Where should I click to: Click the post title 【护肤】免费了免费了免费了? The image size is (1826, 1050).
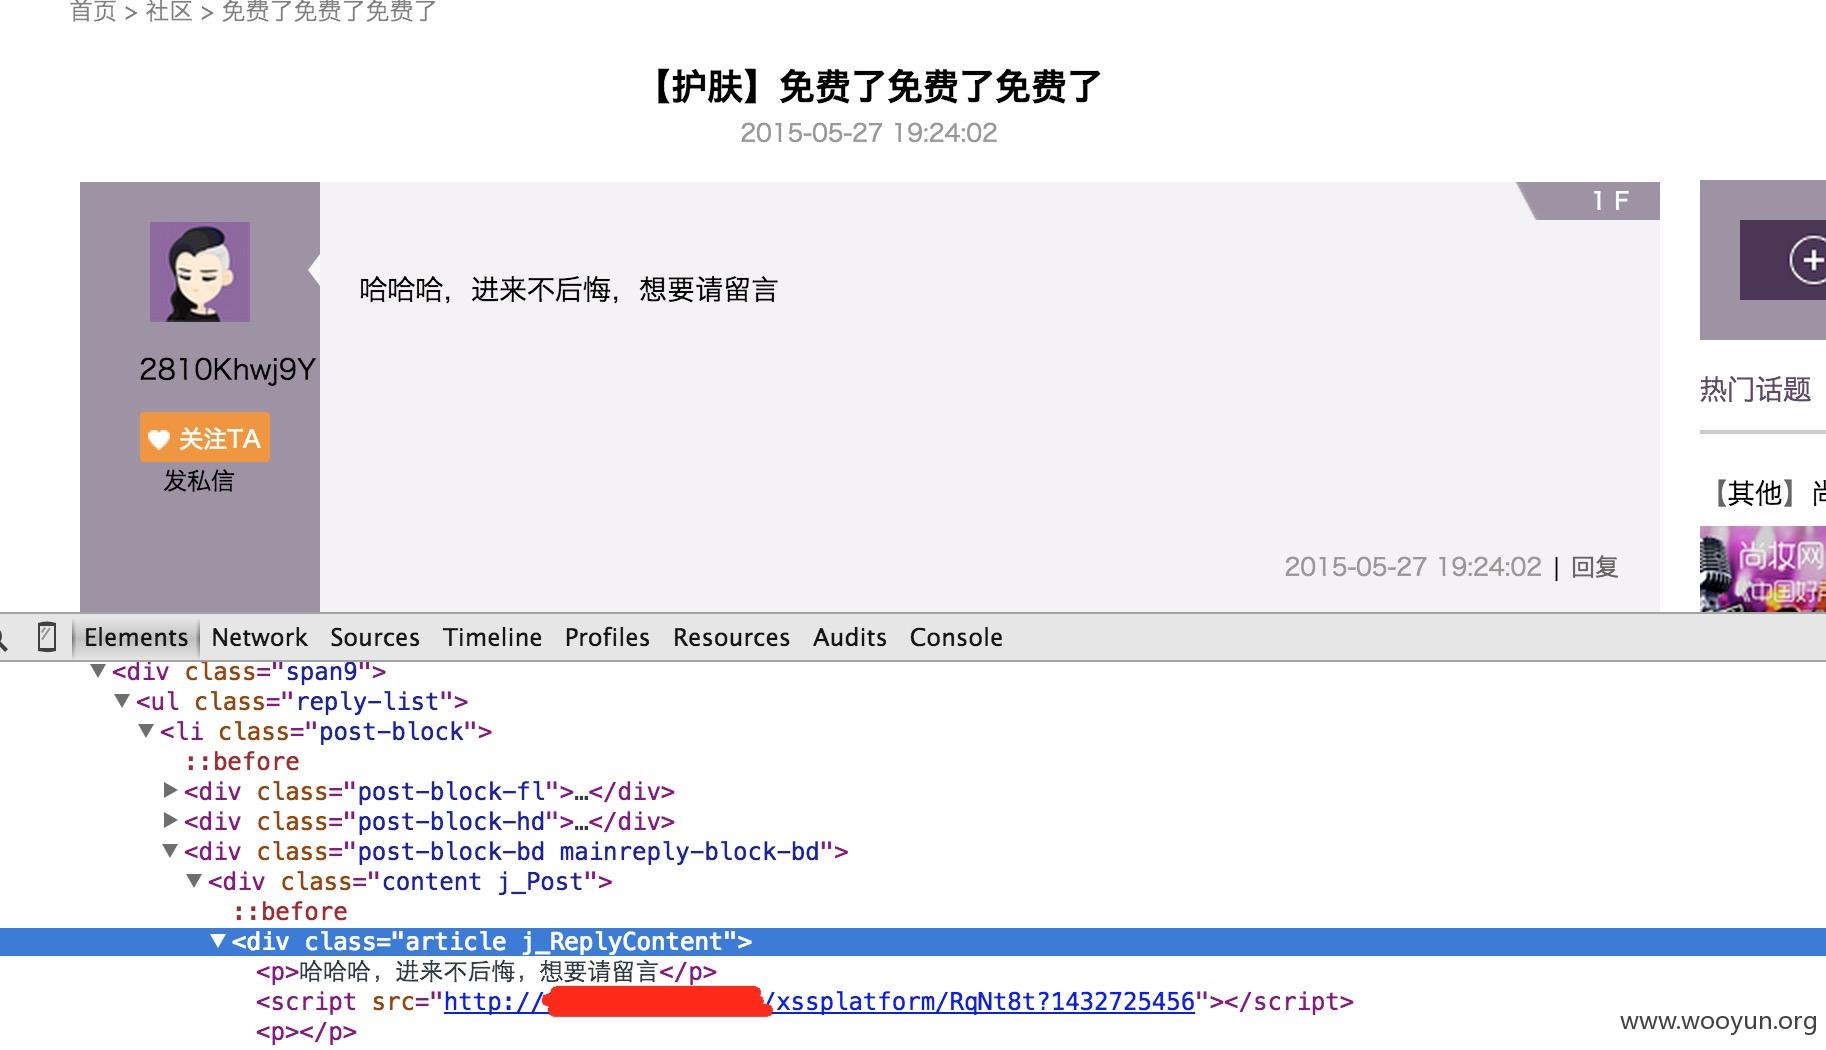click(x=870, y=87)
